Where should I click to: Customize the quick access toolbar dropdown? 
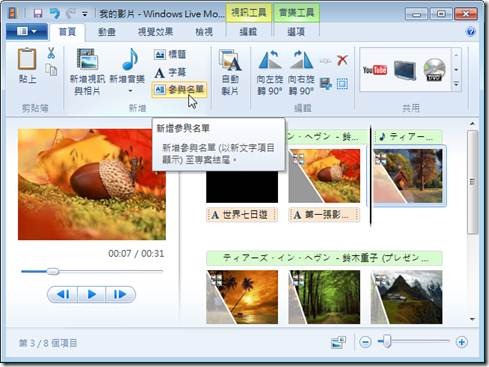[85, 14]
